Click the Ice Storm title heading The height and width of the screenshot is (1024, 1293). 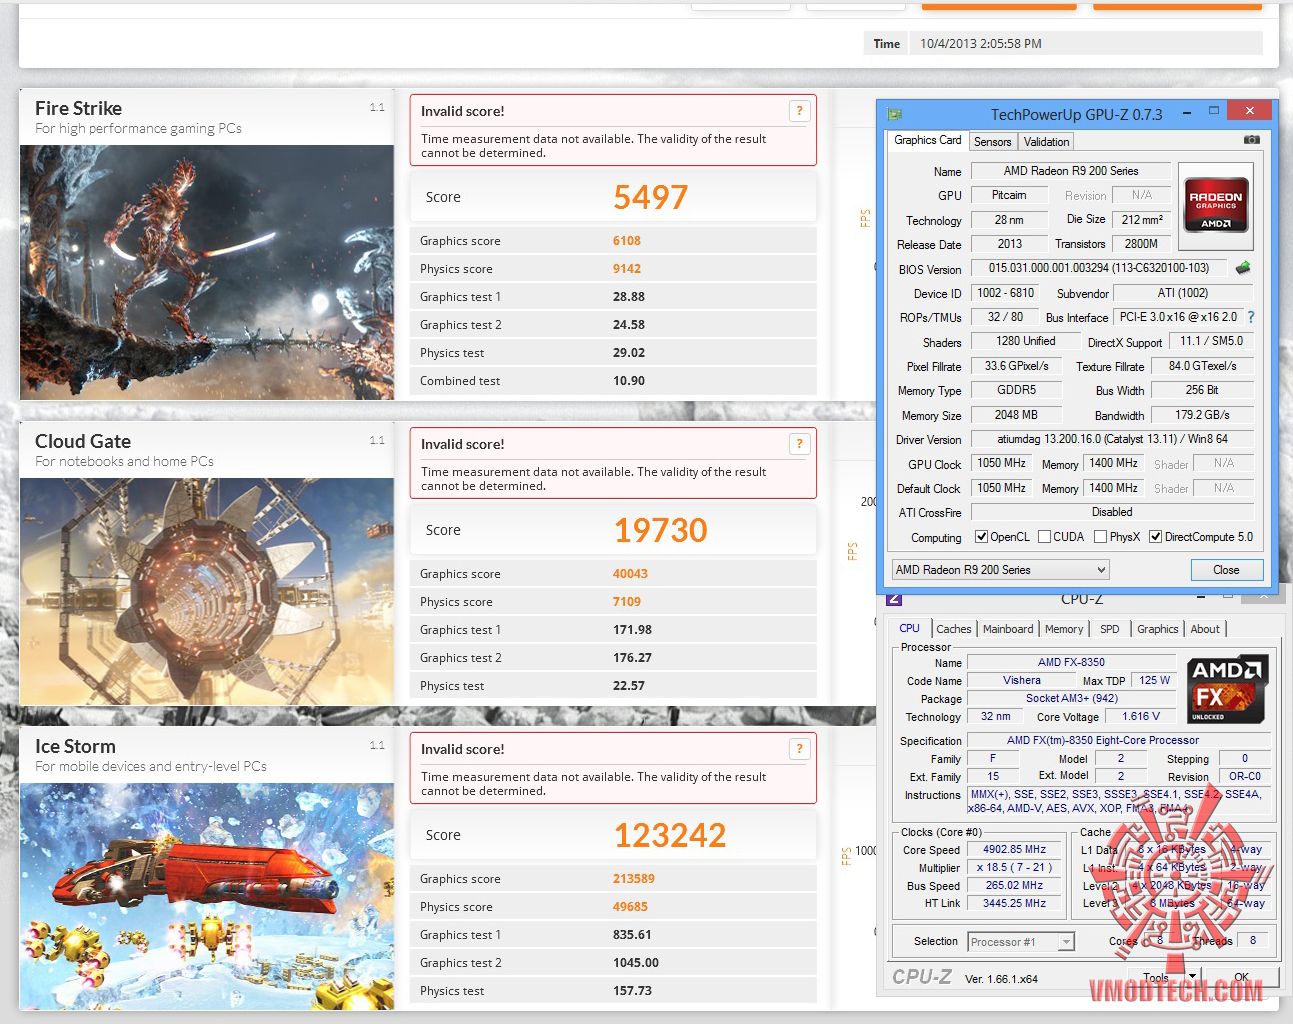point(75,746)
